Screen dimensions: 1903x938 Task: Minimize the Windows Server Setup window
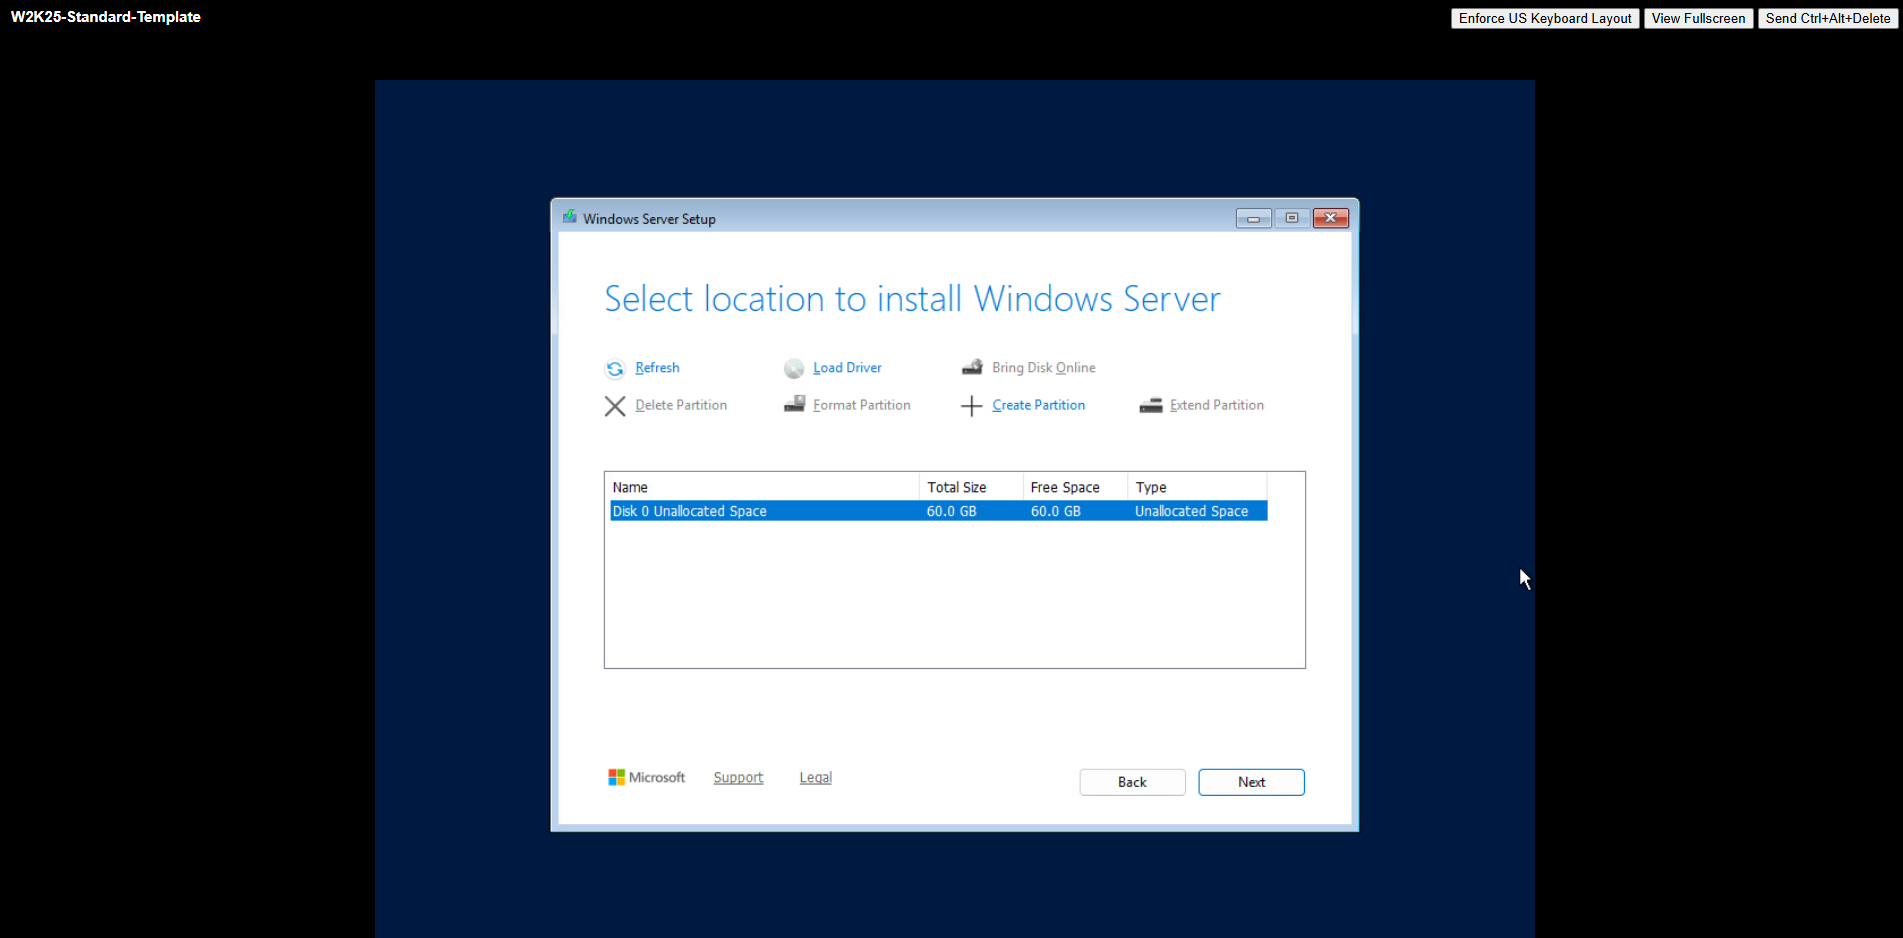tap(1253, 218)
